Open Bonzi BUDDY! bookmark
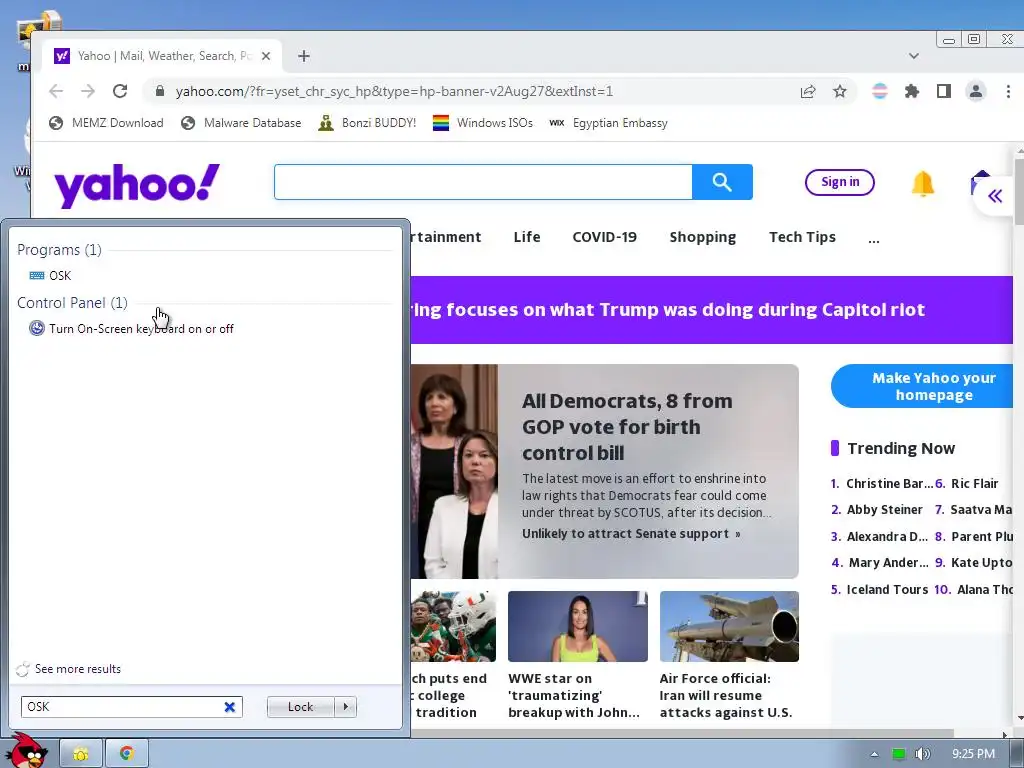The height and width of the screenshot is (768, 1024). [367, 123]
